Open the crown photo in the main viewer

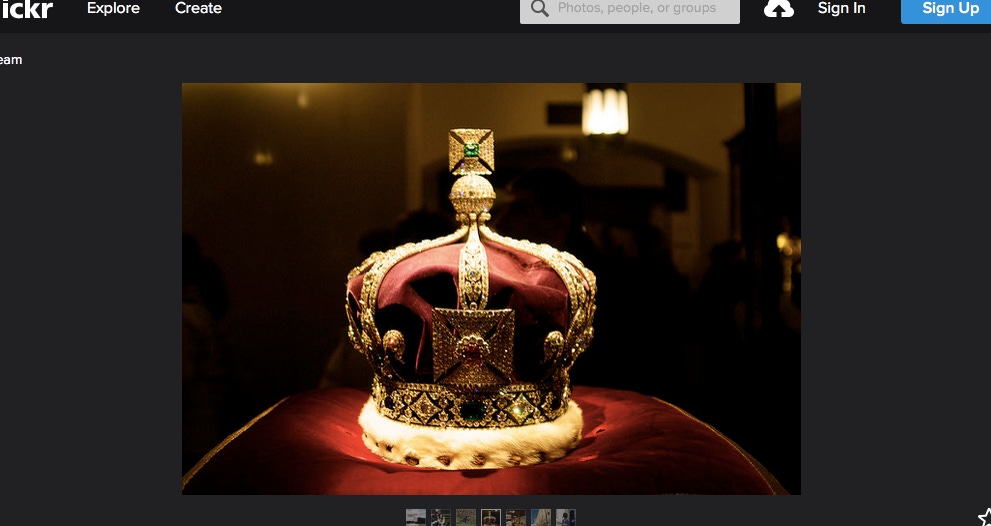[x=491, y=288]
